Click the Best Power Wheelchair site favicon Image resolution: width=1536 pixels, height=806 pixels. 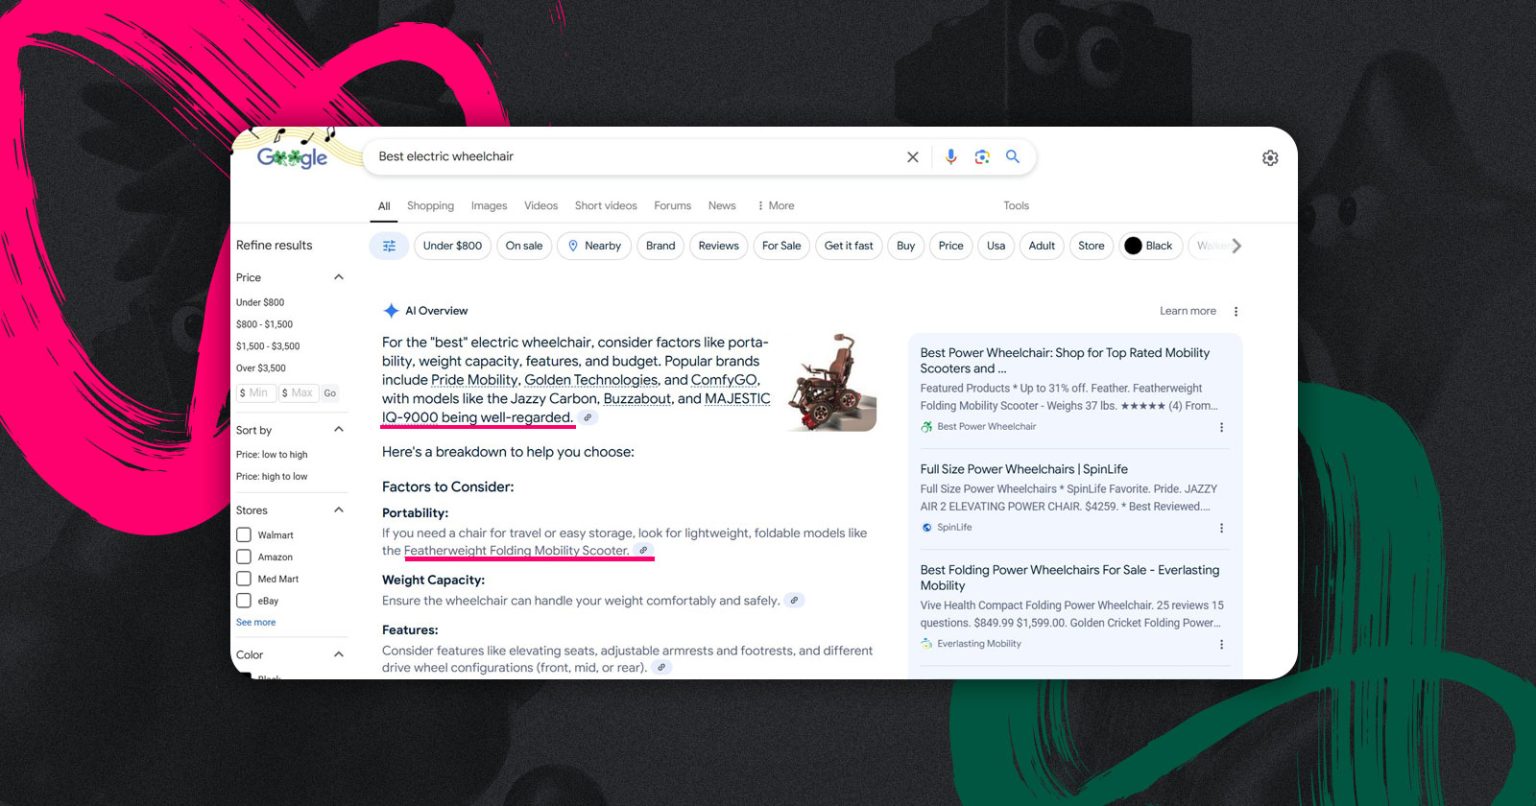pos(927,427)
